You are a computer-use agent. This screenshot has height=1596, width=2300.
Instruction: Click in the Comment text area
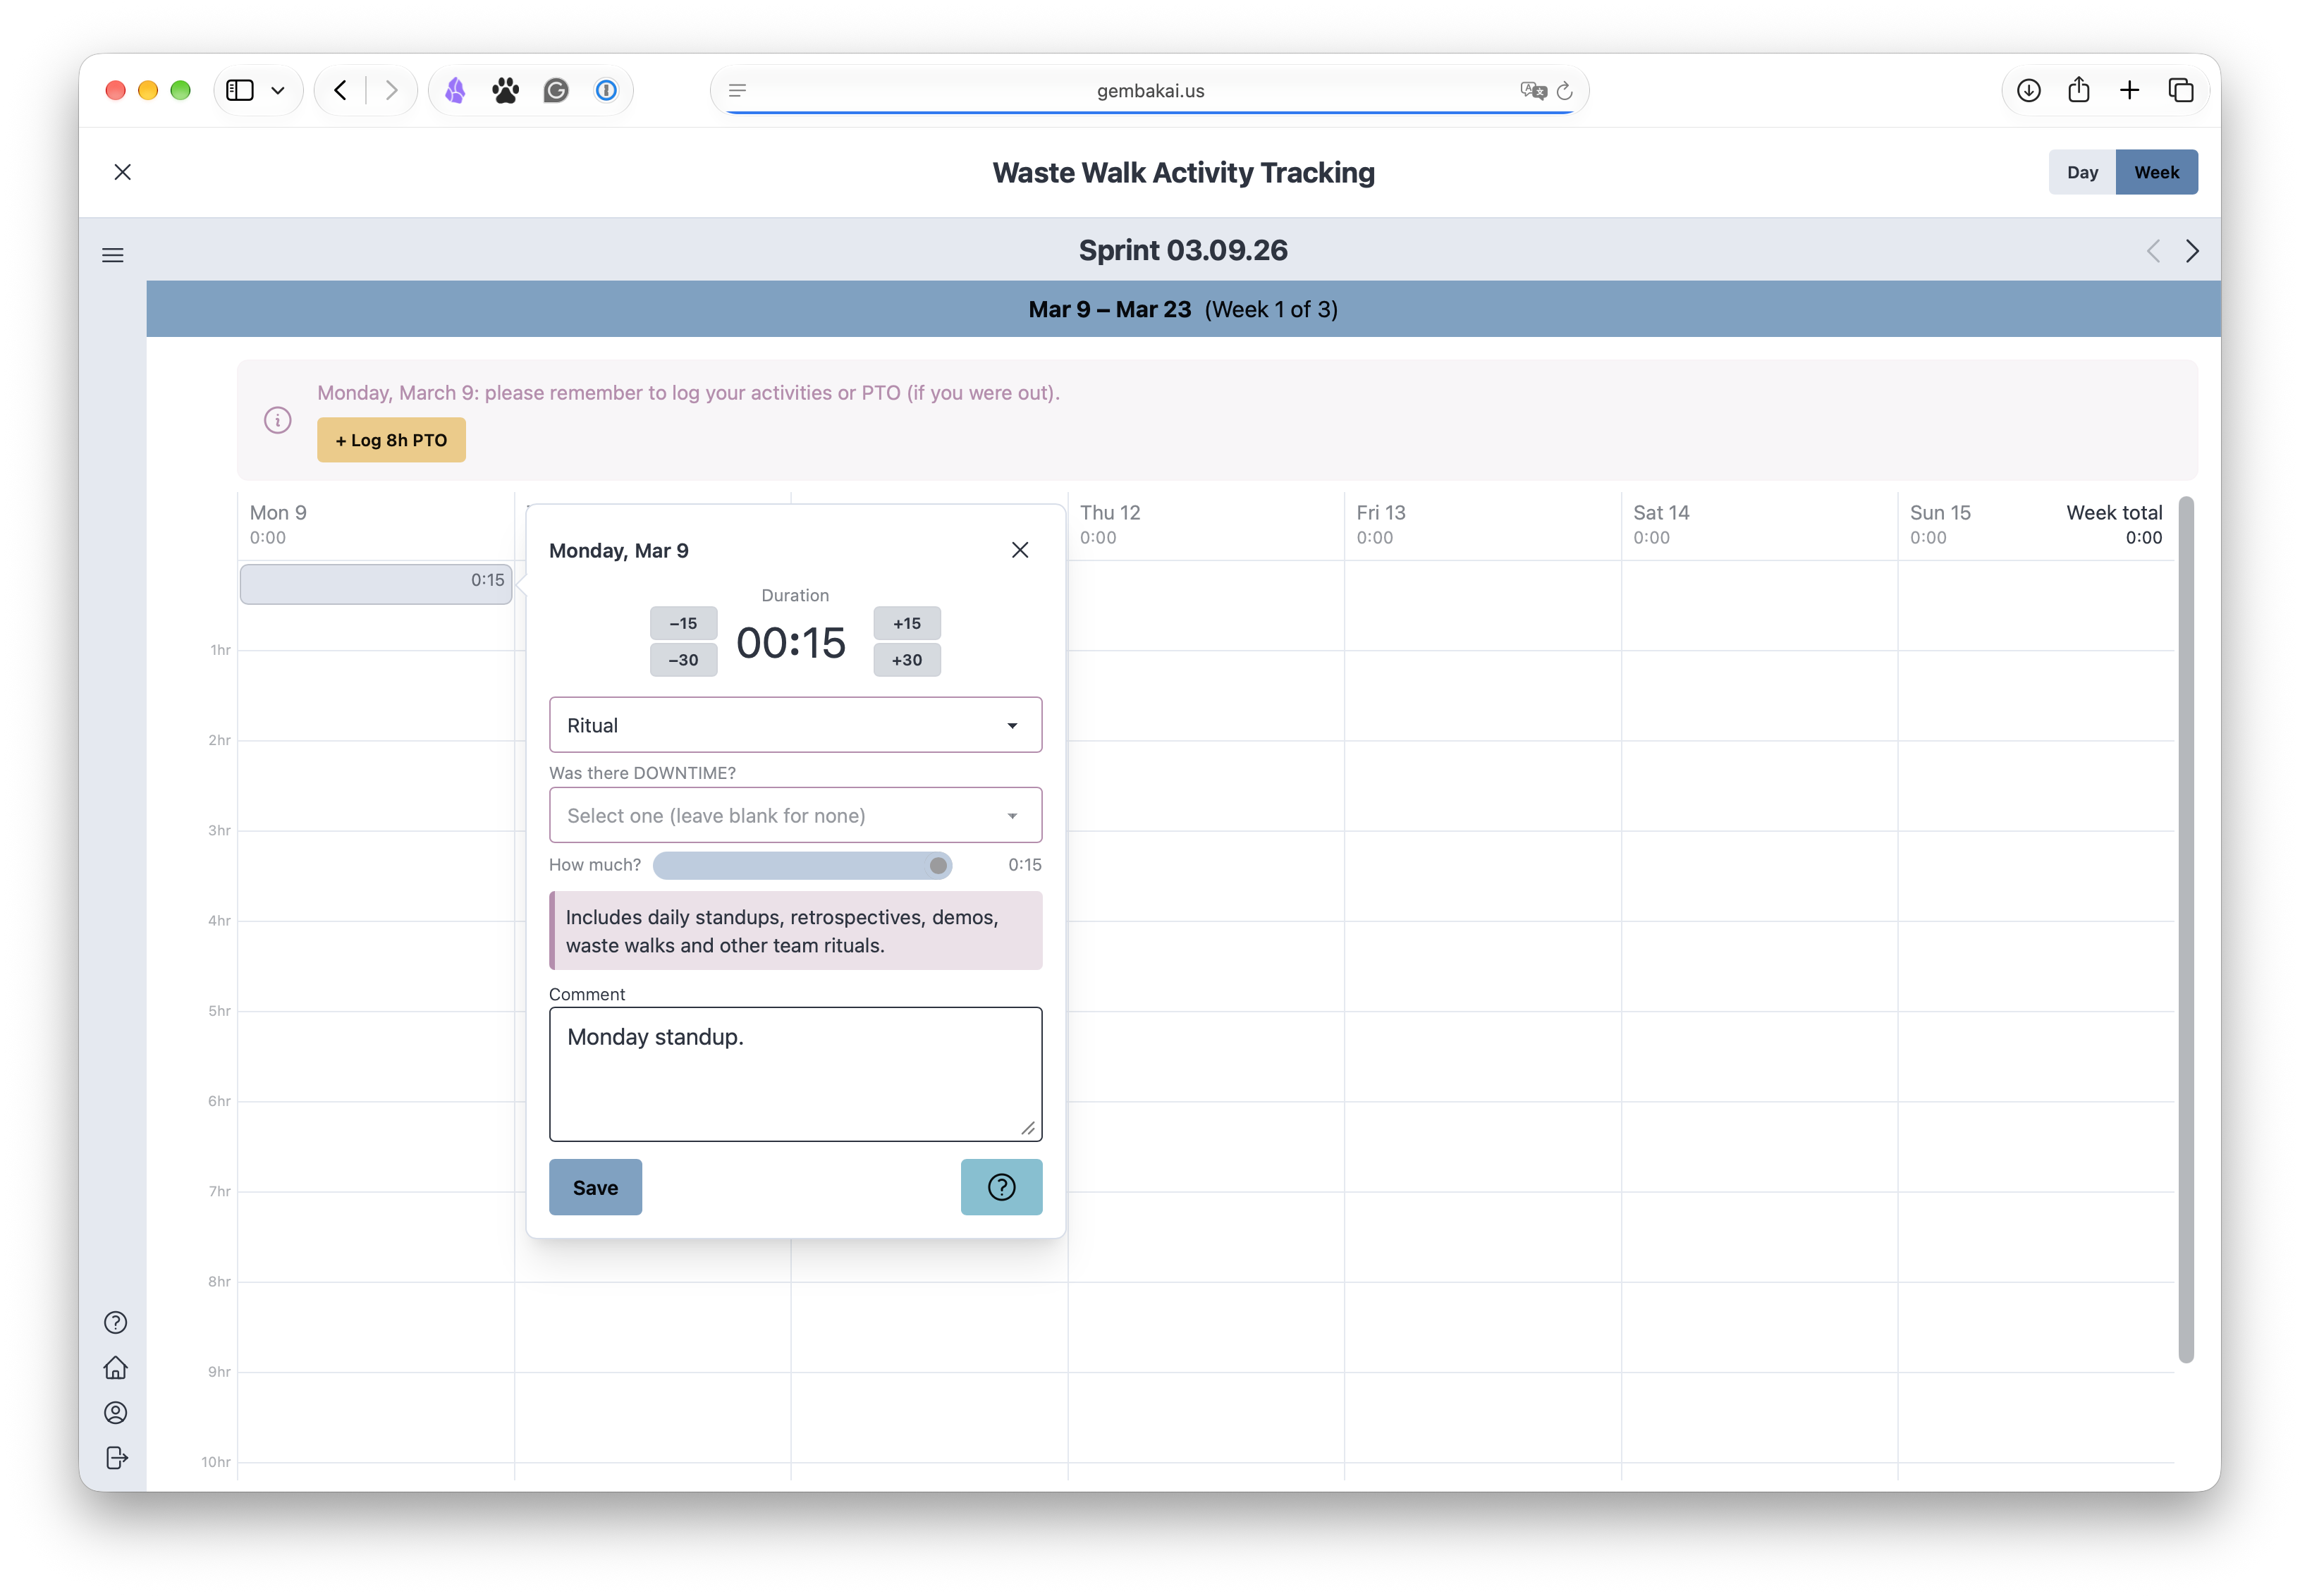(x=795, y=1074)
